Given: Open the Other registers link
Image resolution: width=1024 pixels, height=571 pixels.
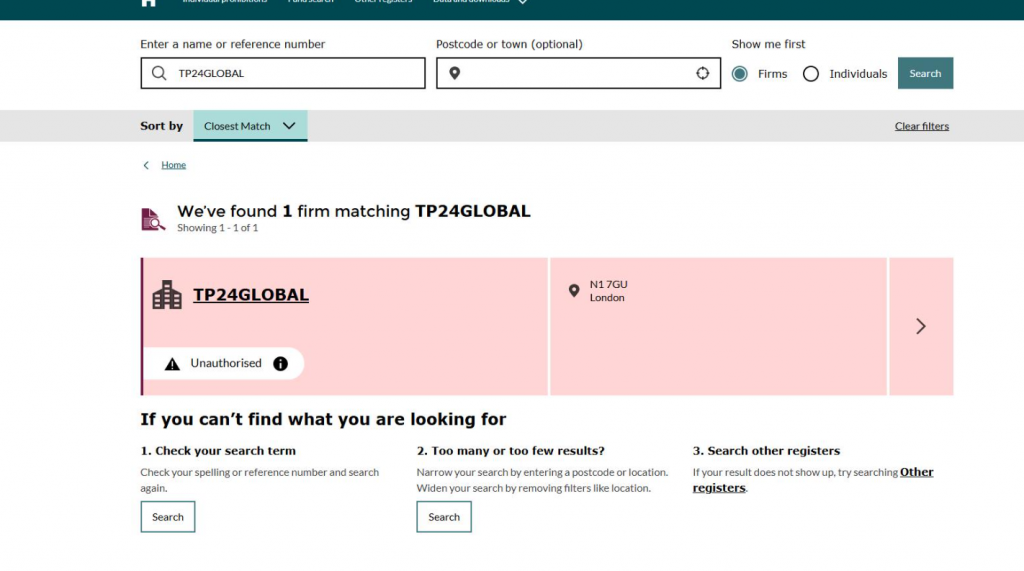Looking at the screenshot, I should pyautogui.click(x=813, y=480).
